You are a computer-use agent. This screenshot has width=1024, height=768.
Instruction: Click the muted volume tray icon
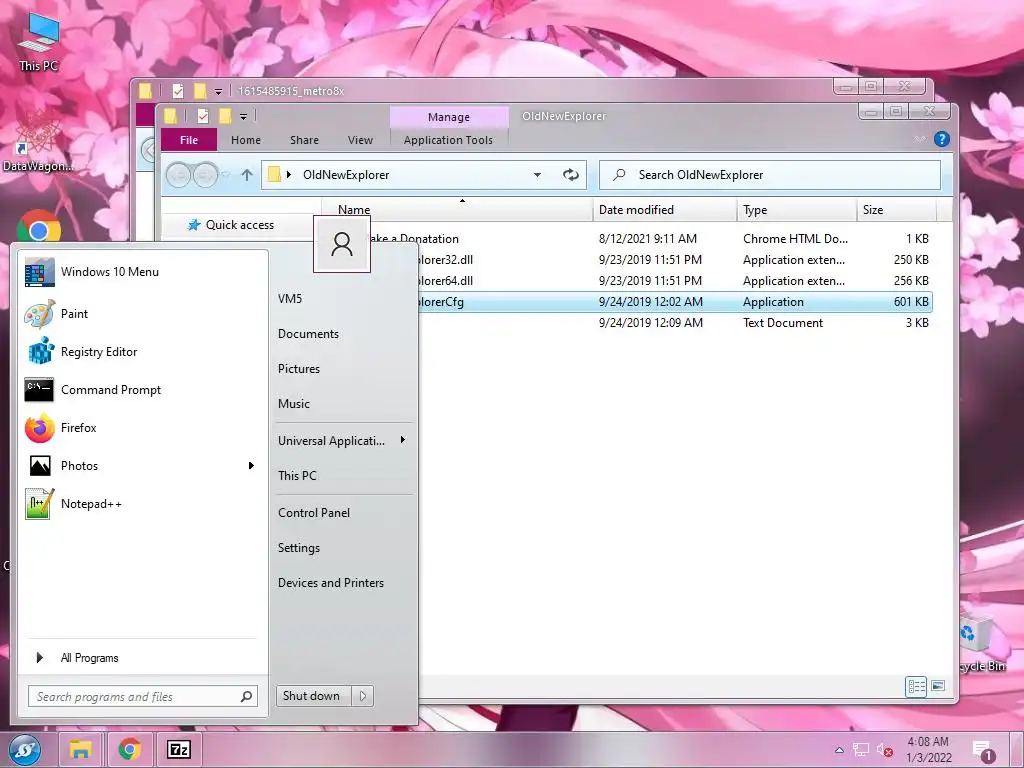pyautogui.click(x=884, y=750)
